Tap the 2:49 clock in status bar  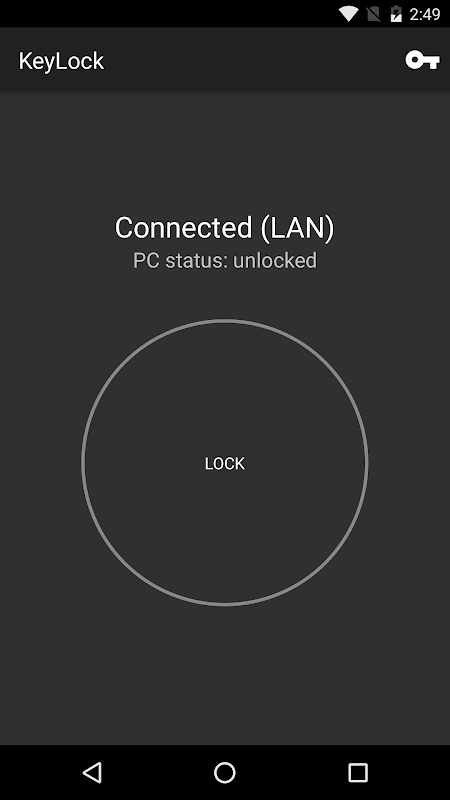point(424,14)
